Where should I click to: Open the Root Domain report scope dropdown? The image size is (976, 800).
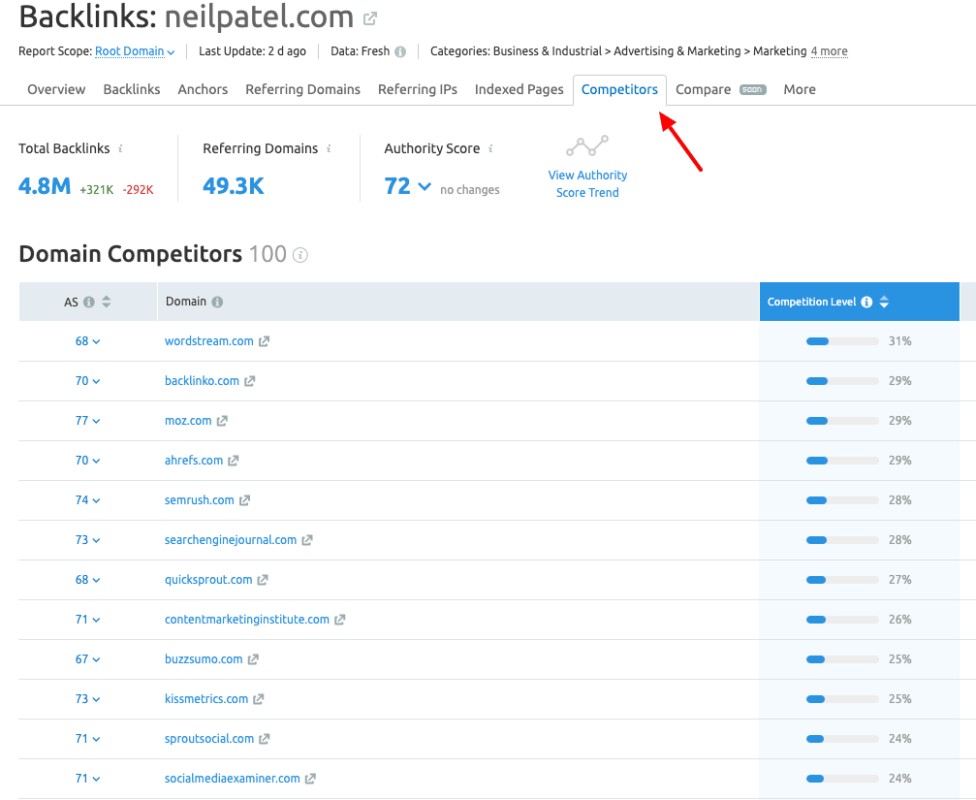point(134,52)
